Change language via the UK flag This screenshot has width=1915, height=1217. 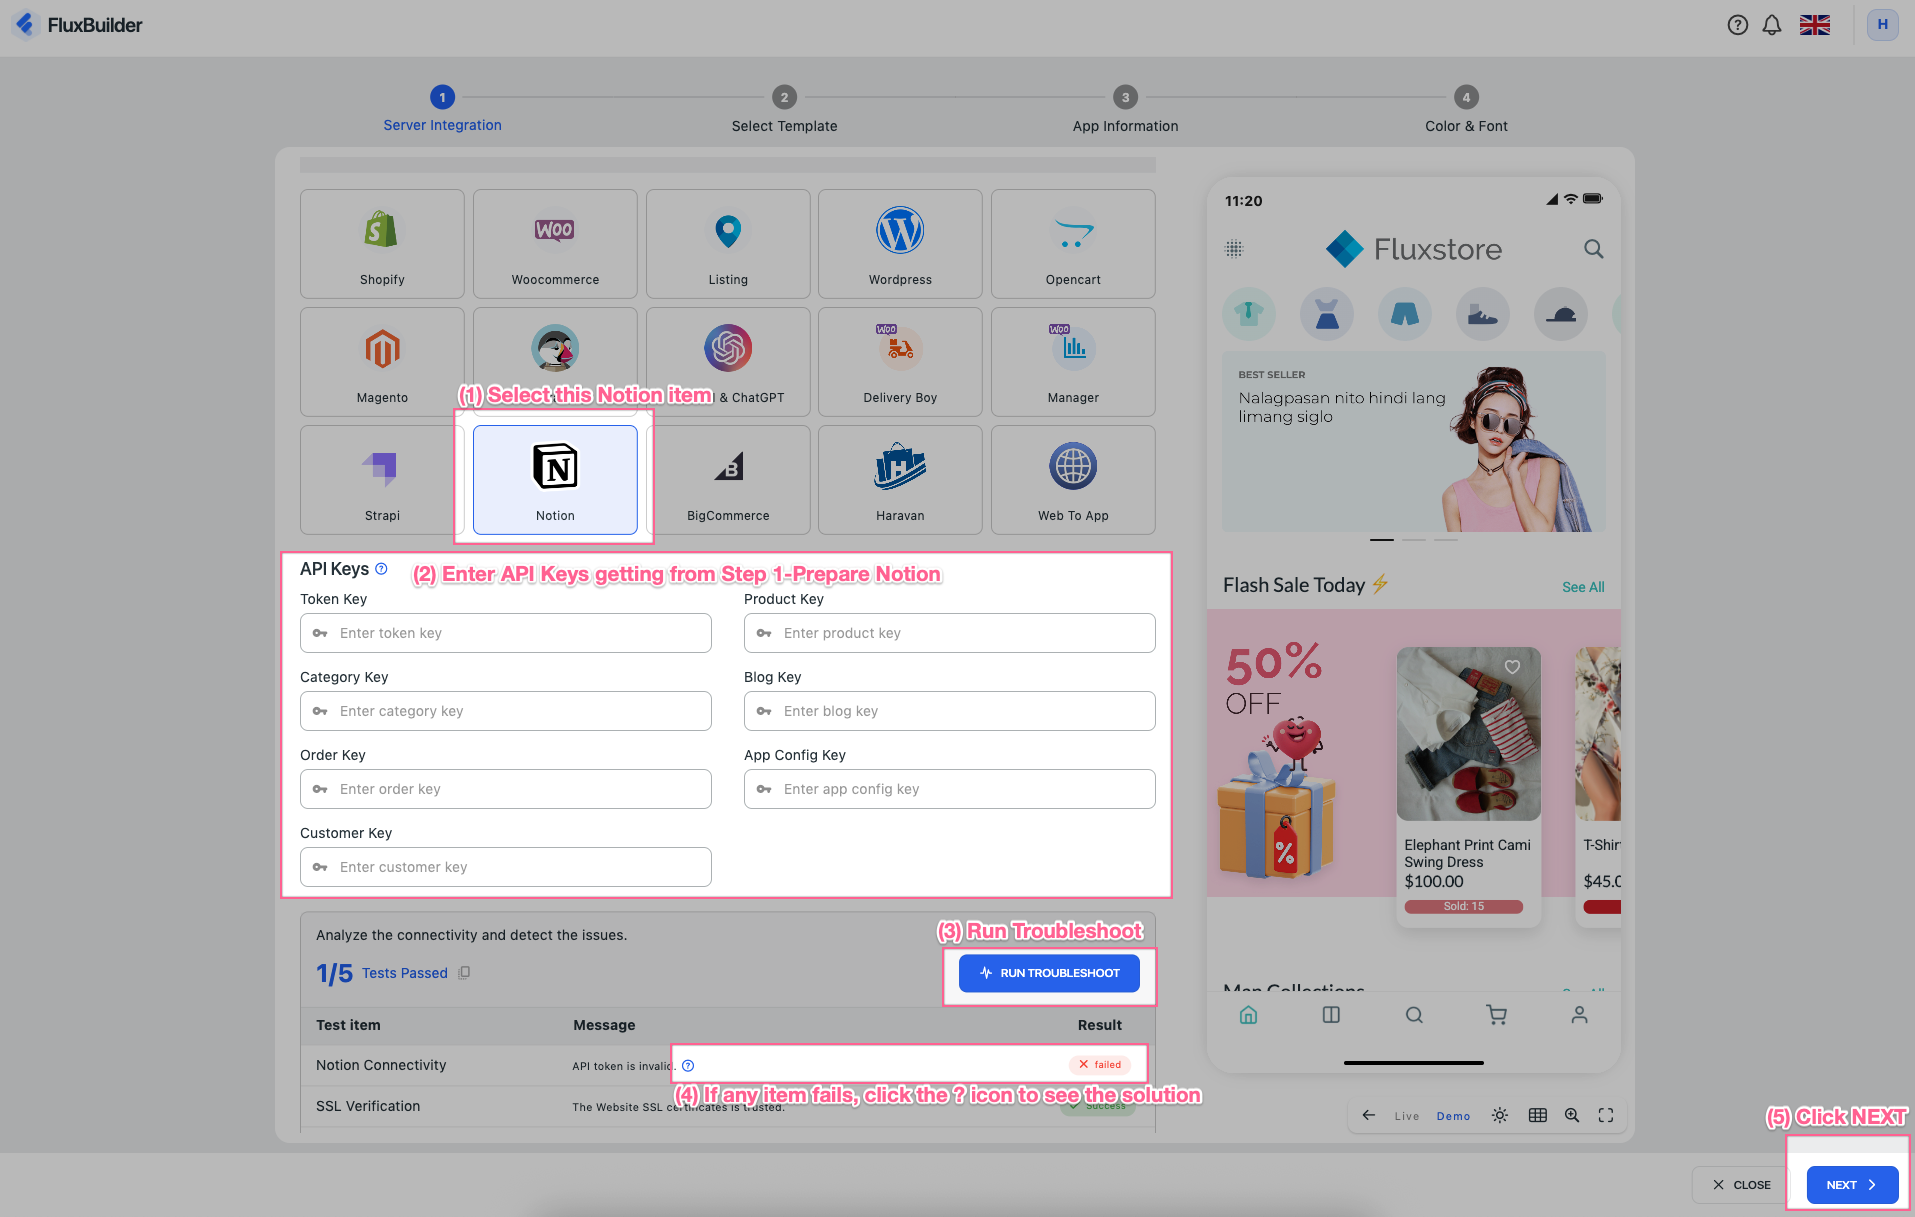[x=1815, y=25]
